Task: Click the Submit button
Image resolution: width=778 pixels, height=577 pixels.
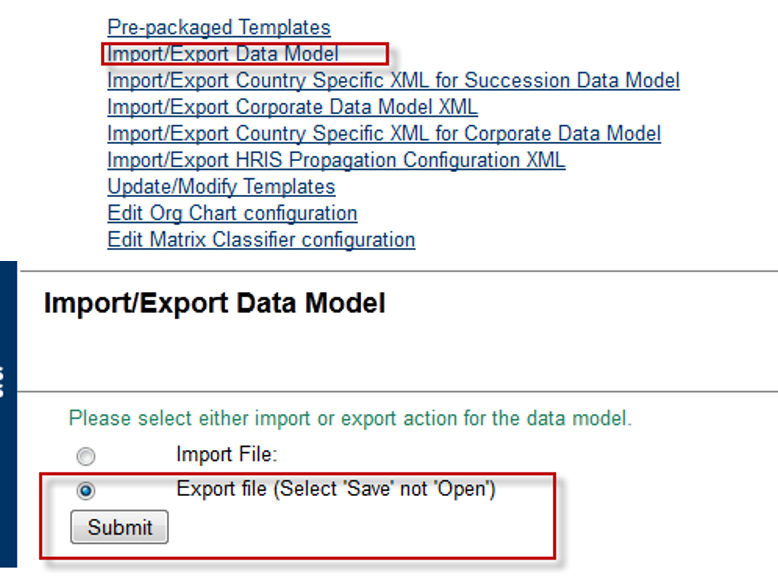Action: pyautogui.click(x=119, y=527)
